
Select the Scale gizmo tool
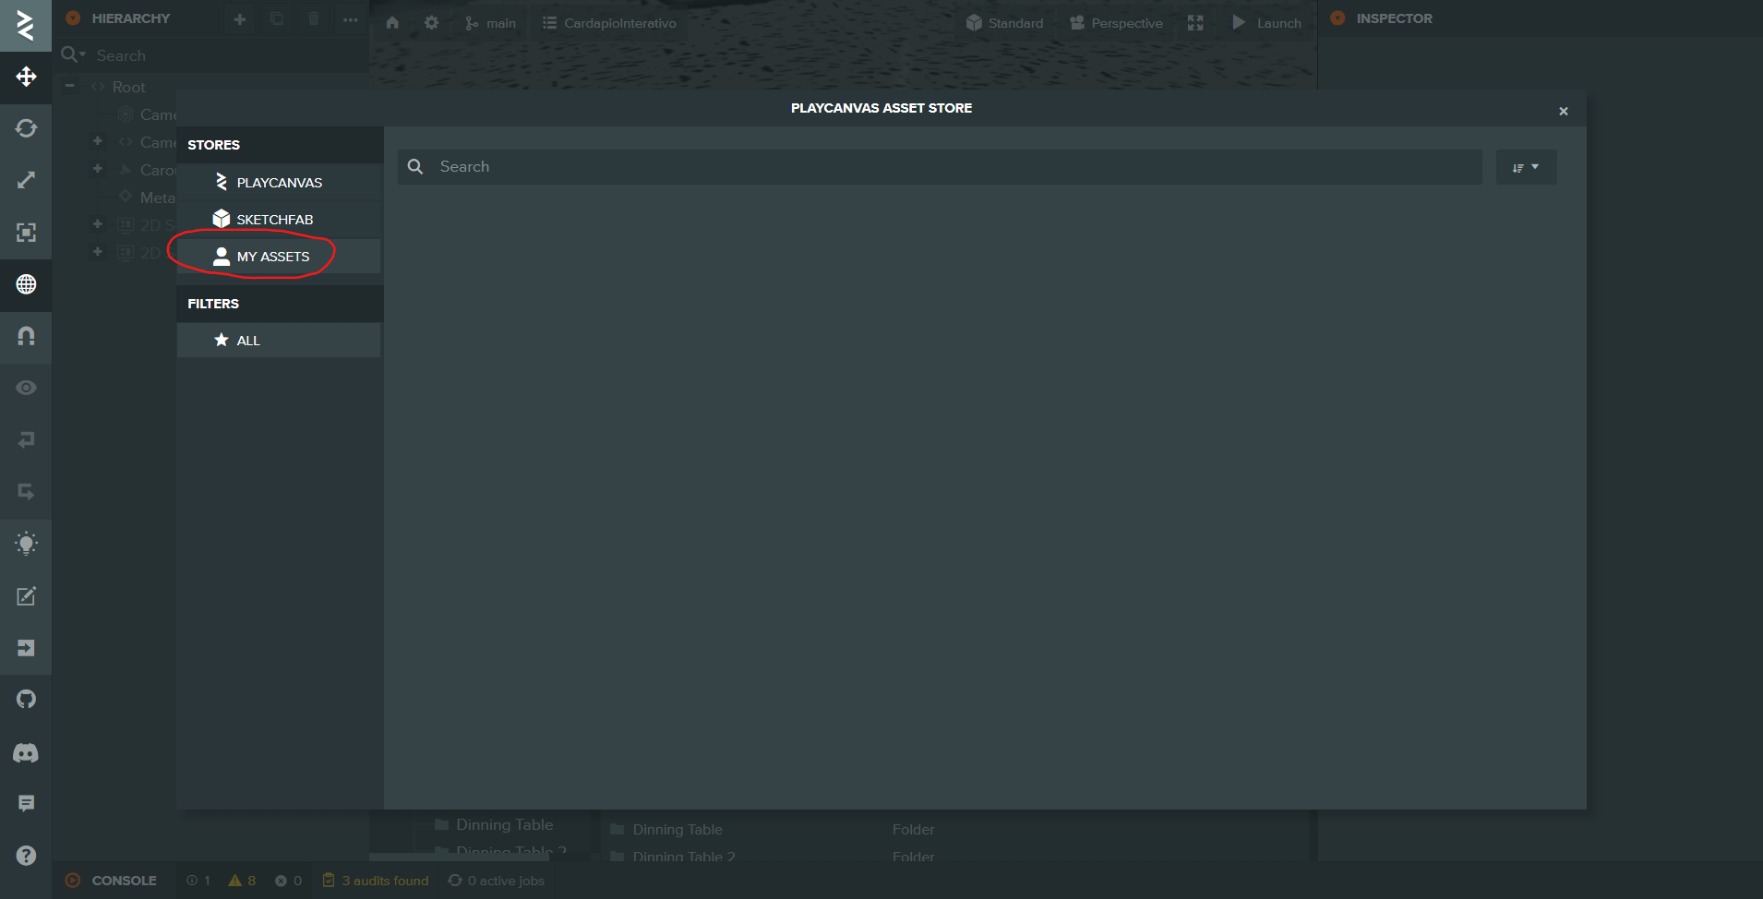[26, 181]
